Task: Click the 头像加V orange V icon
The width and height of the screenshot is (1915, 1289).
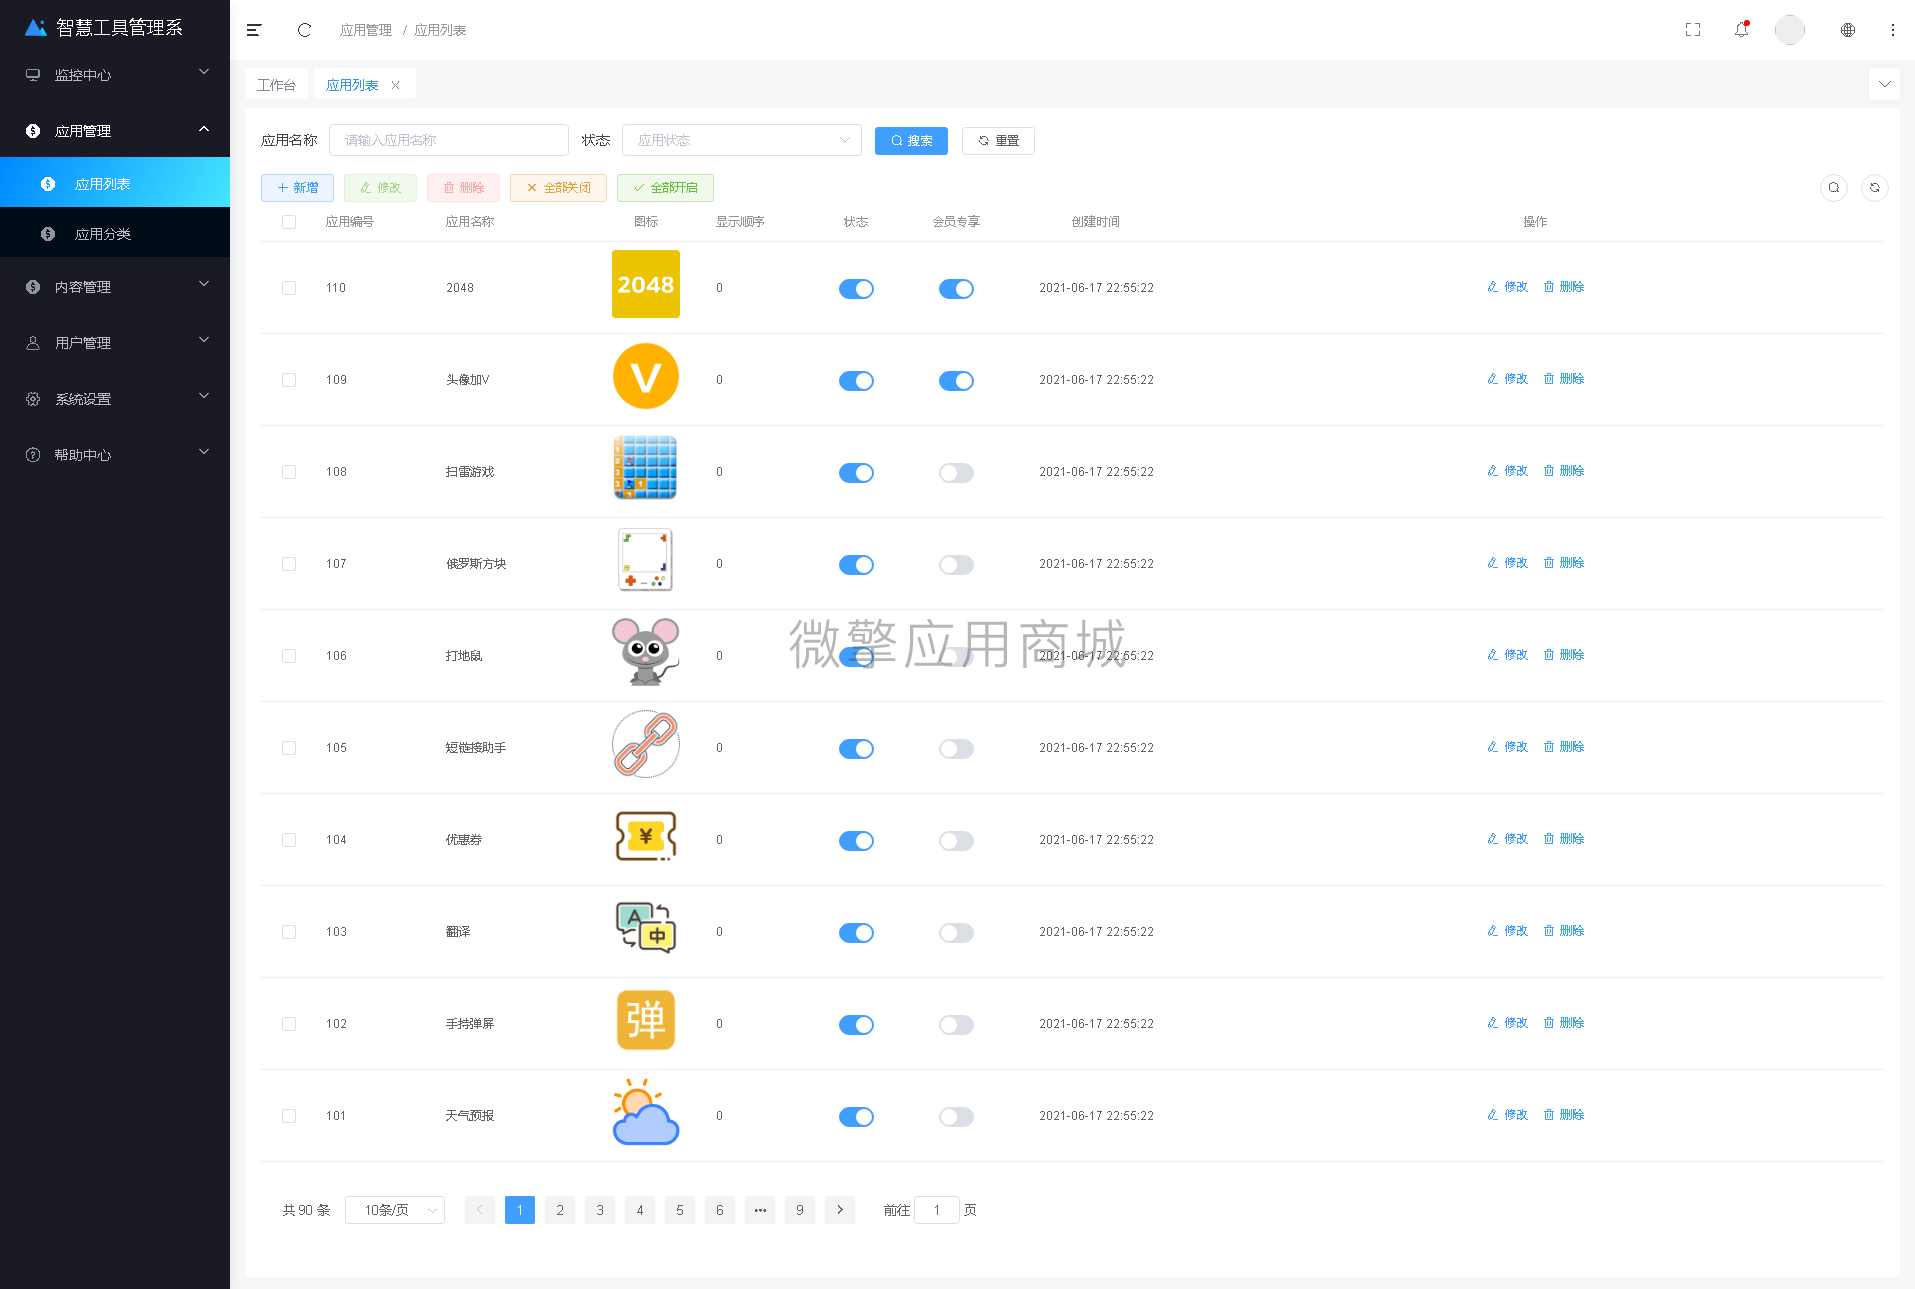Action: click(646, 376)
